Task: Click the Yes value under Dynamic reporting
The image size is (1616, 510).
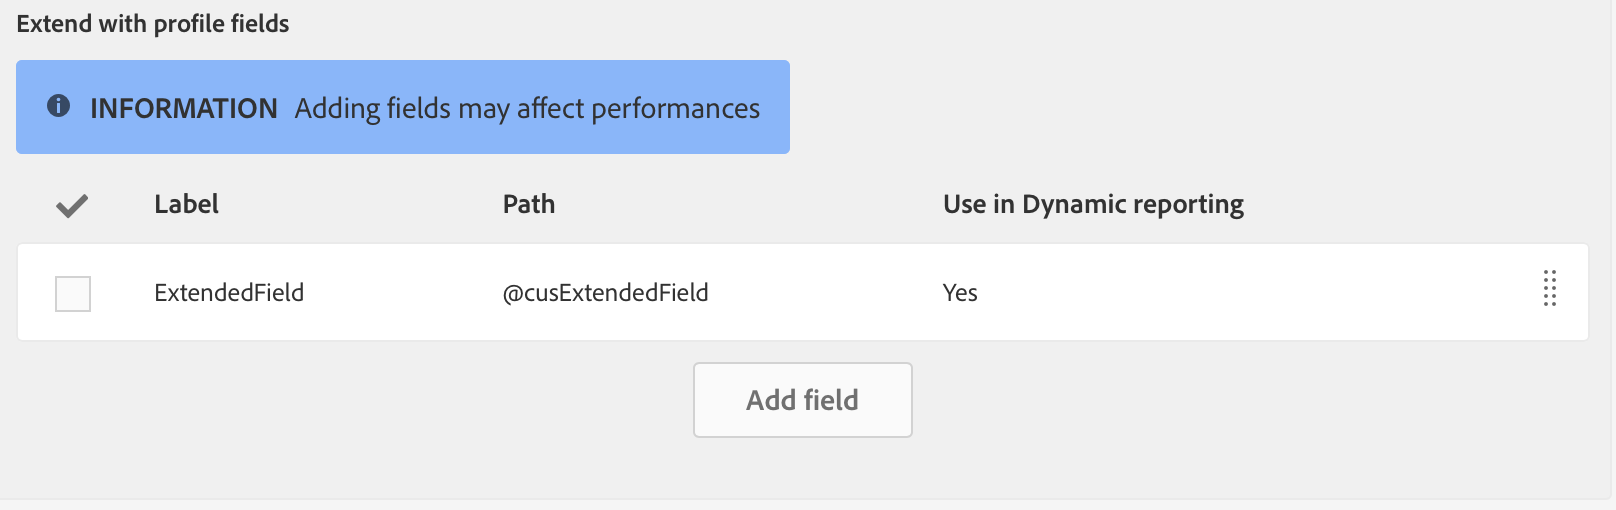Action: (x=960, y=293)
